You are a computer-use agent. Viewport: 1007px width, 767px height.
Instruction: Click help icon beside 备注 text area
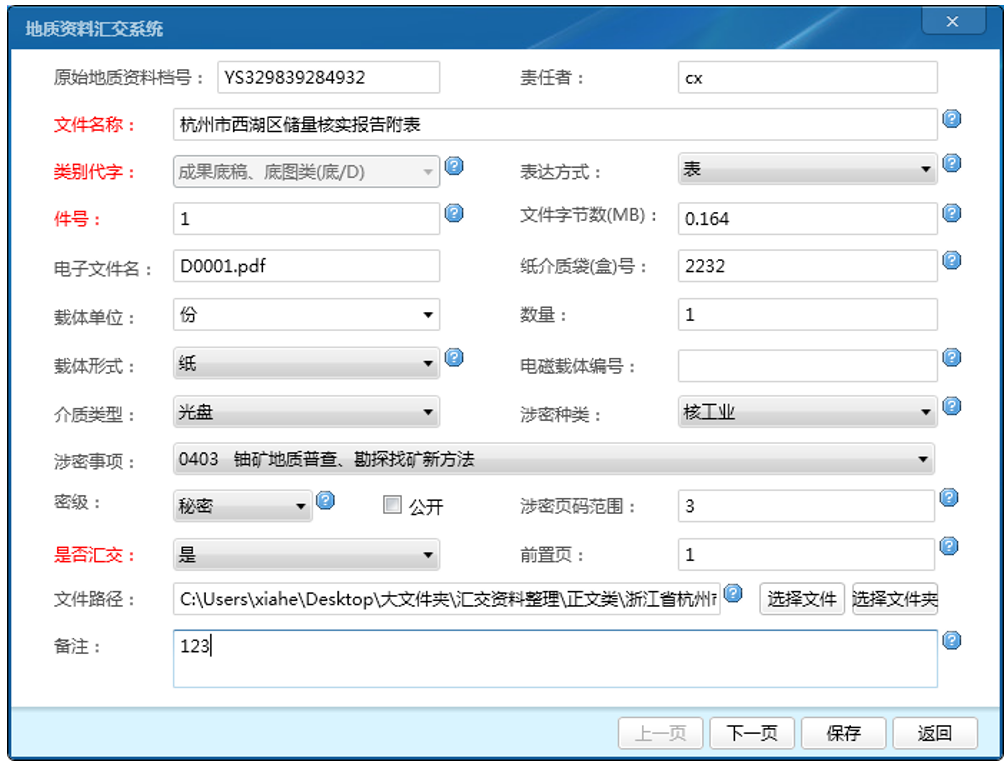click(951, 640)
